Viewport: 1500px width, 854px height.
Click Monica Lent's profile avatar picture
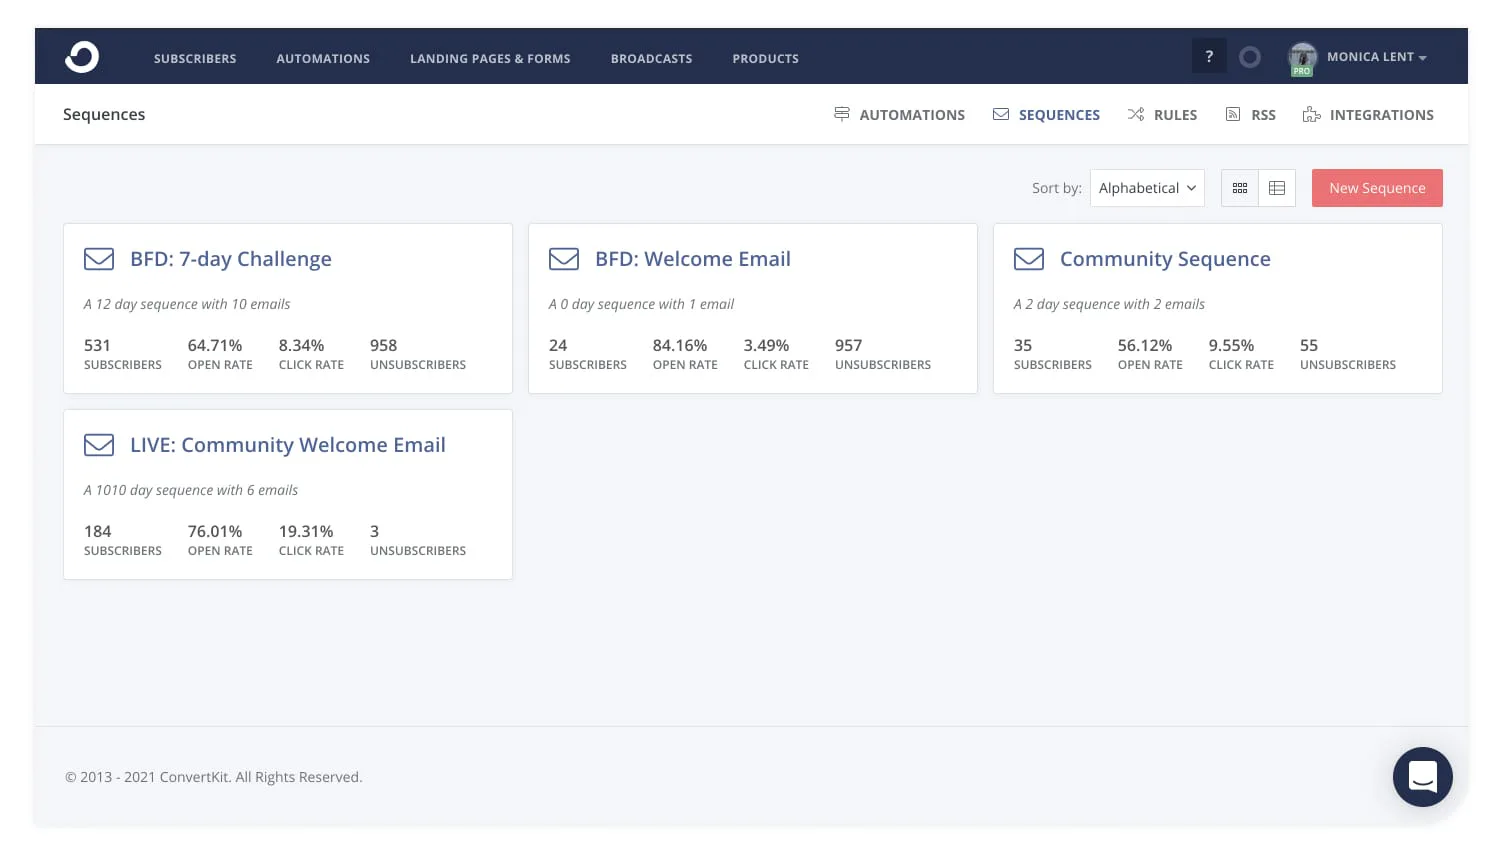1302,57
